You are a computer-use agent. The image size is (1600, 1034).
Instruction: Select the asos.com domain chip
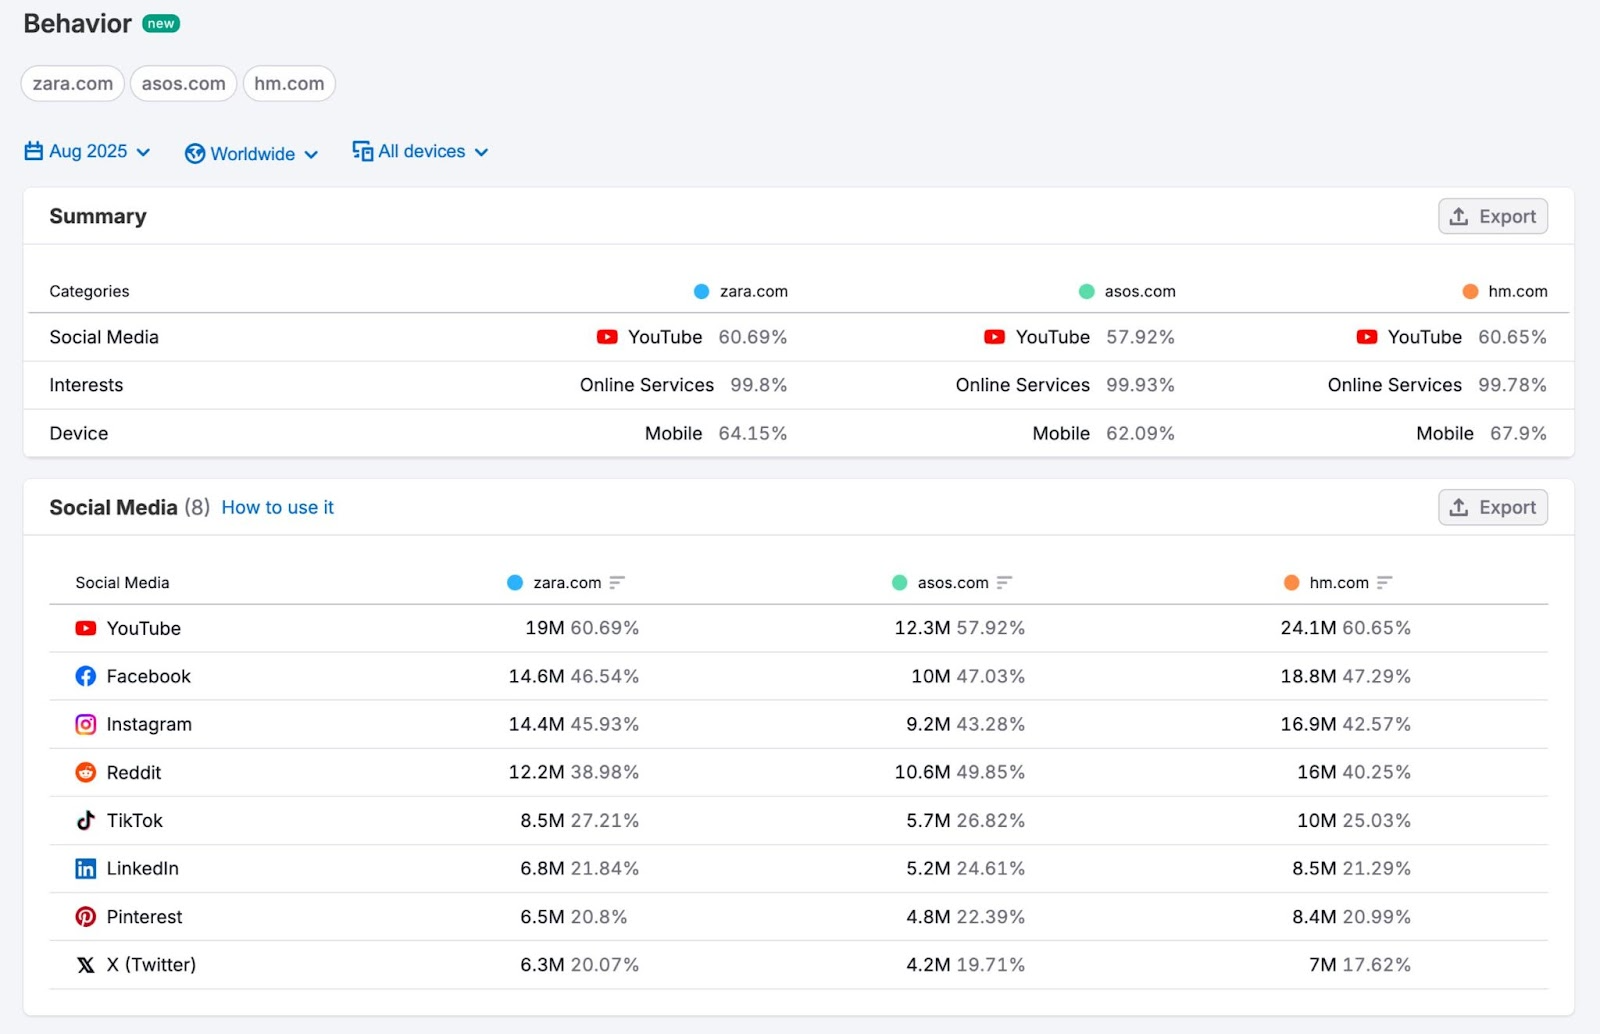[183, 83]
